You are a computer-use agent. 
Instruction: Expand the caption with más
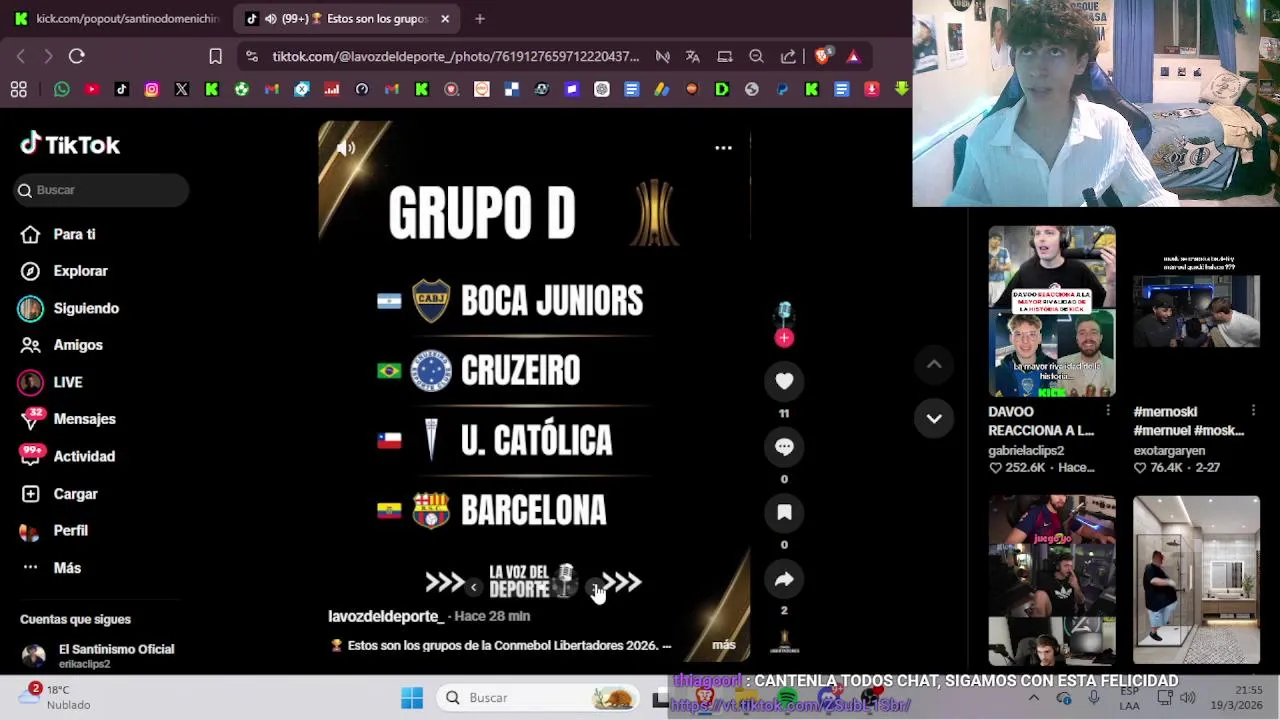coord(724,645)
